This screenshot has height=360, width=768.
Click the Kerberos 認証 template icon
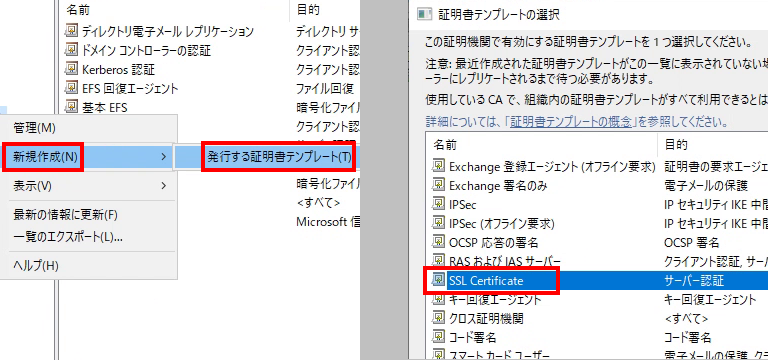(x=72, y=69)
